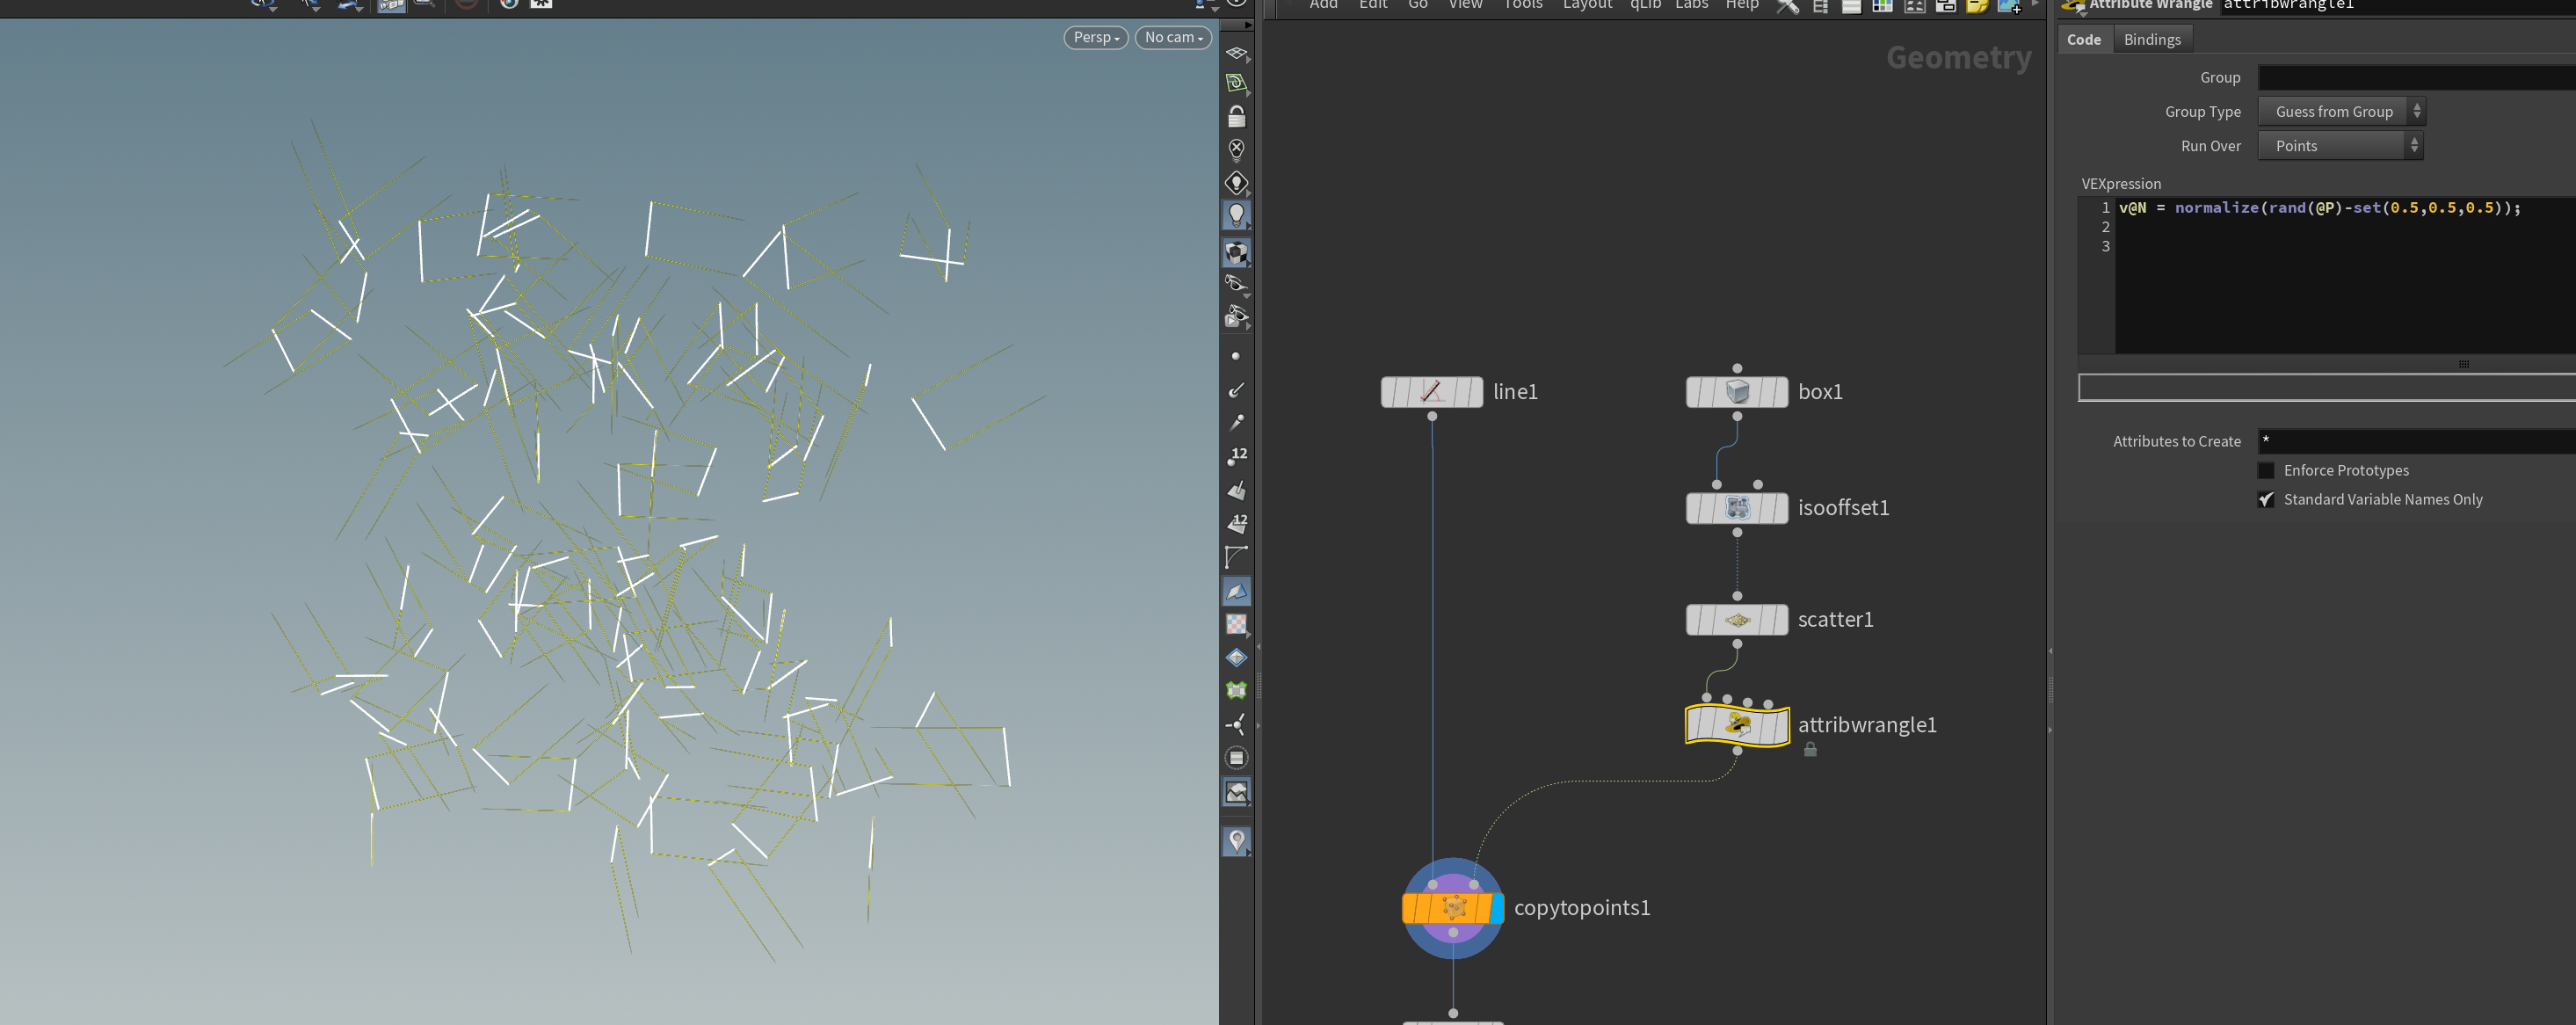Viewport: 2576px width, 1025px height.
Task: Open the Layout menu
Action: click(x=1587, y=5)
